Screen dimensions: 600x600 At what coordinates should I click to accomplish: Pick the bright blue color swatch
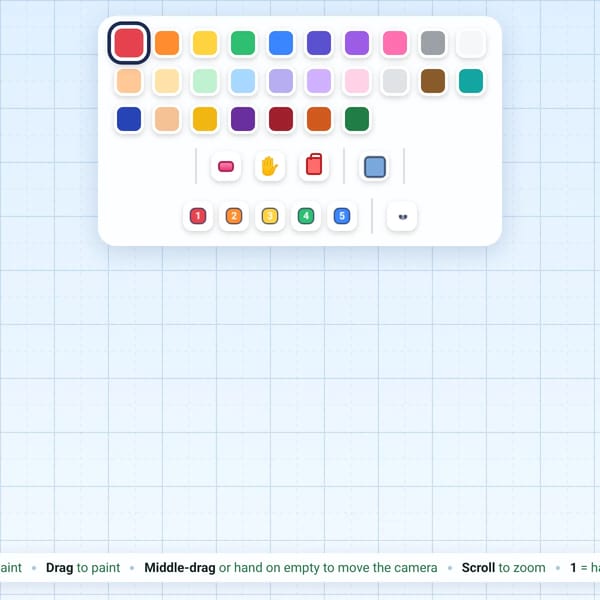pos(281,43)
